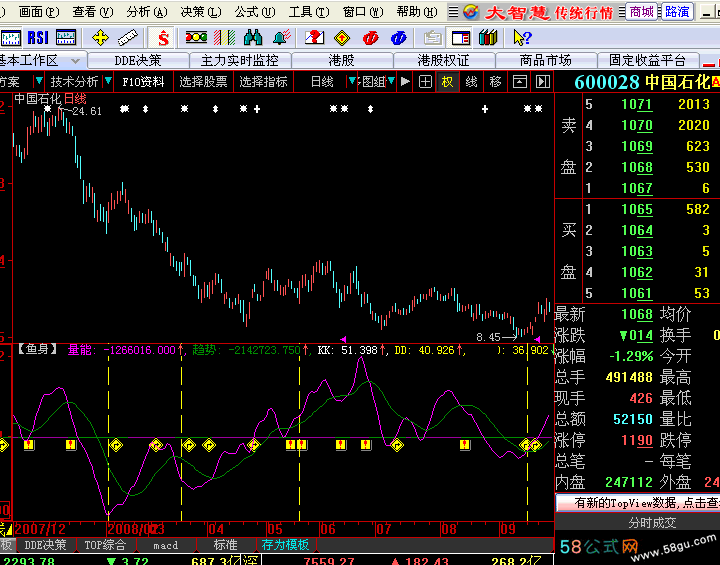Click the 路演 button

coord(677,11)
